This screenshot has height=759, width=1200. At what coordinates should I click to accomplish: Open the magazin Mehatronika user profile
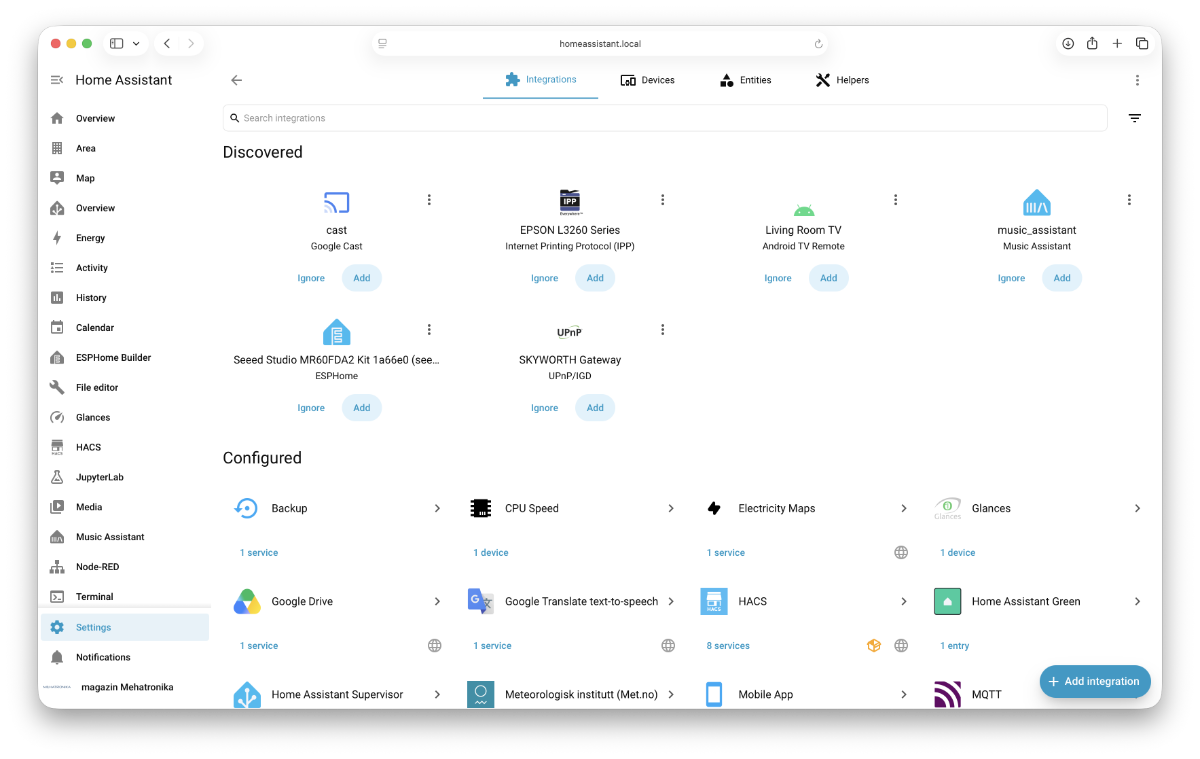tap(125, 687)
